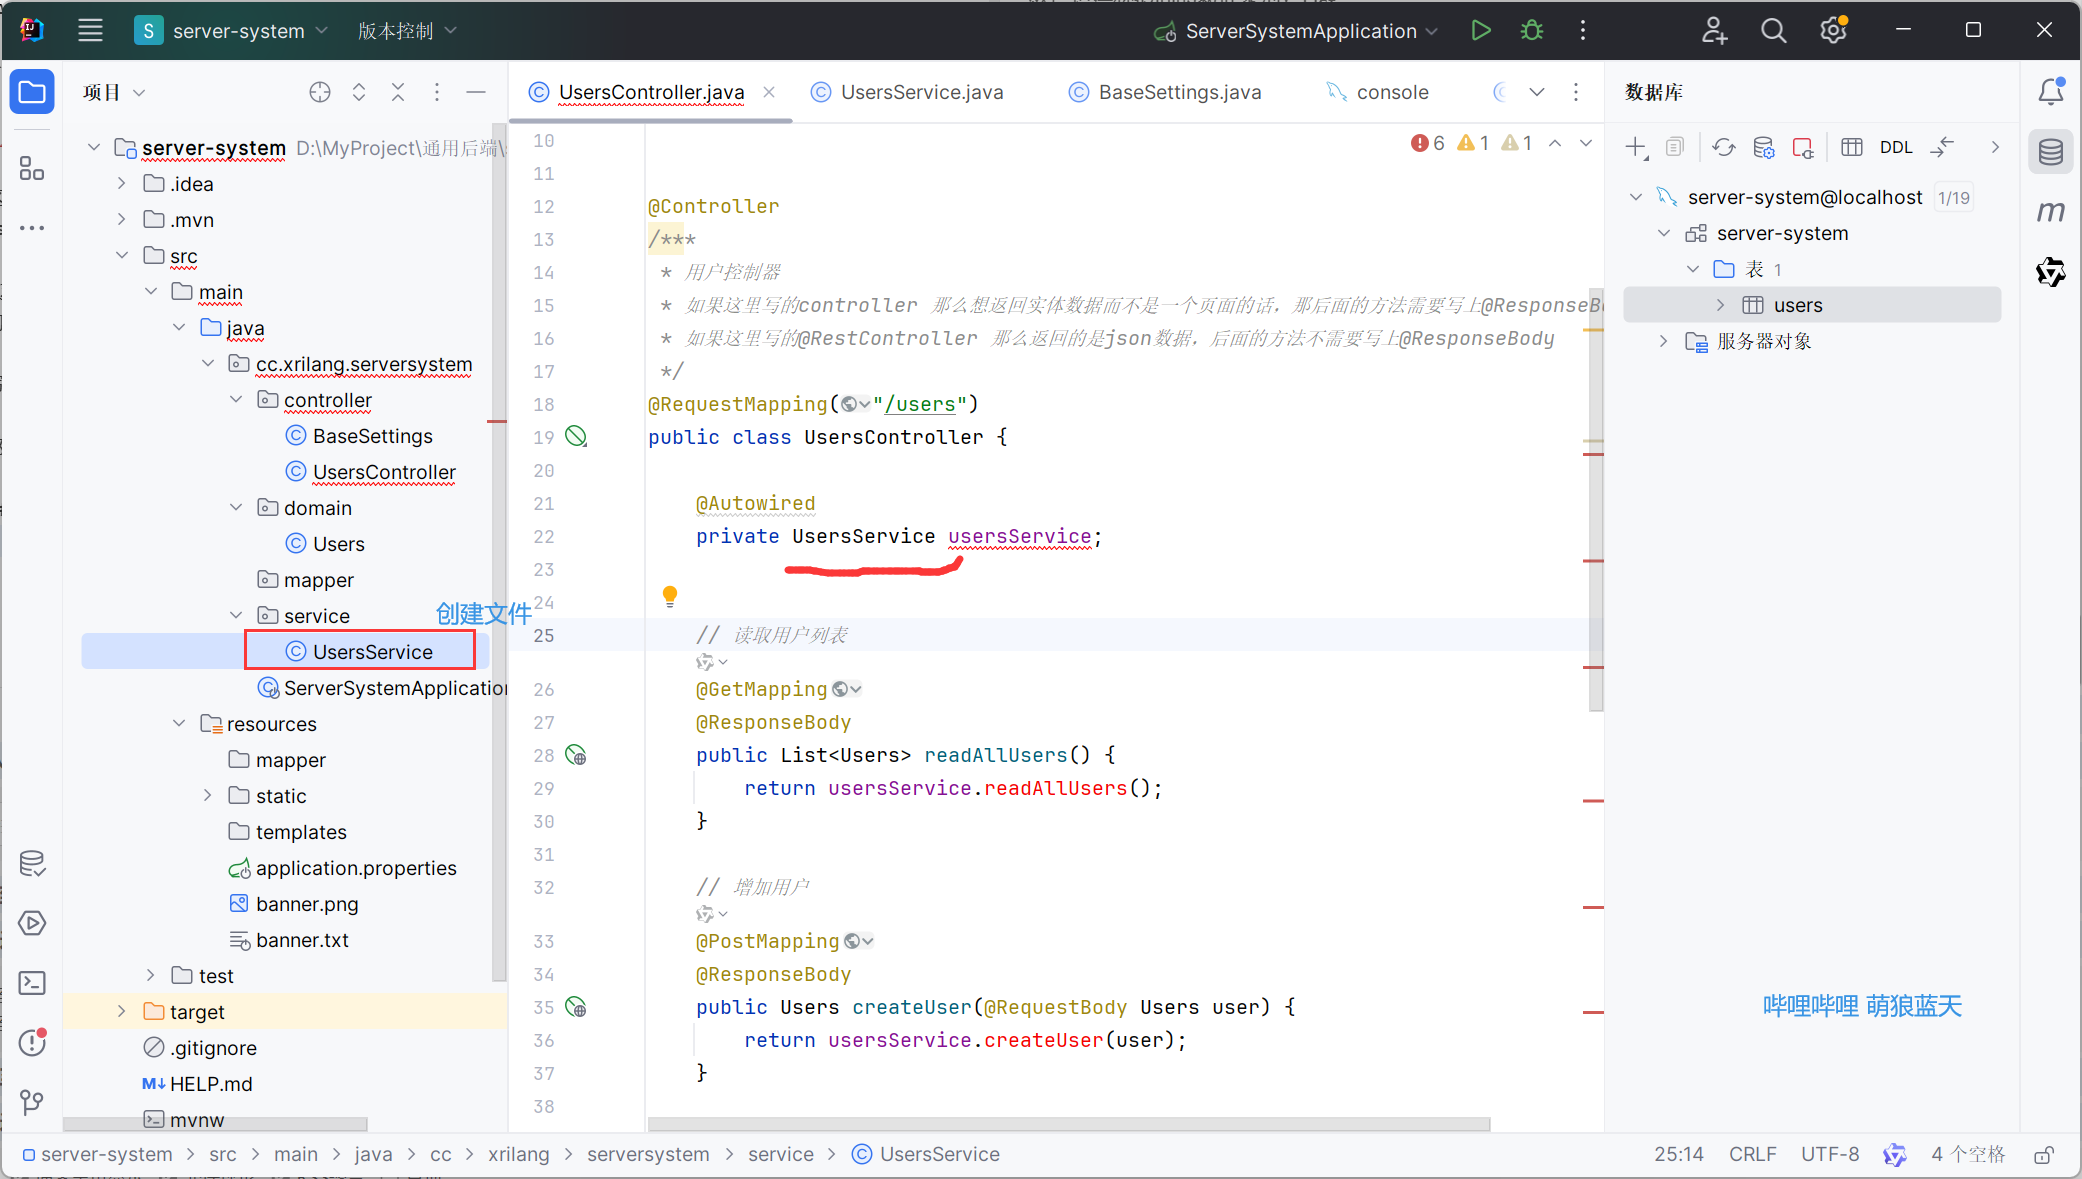Image resolution: width=2082 pixels, height=1179 pixels.
Task: Open Code With Me user icon
Action: click(1714, 30)
